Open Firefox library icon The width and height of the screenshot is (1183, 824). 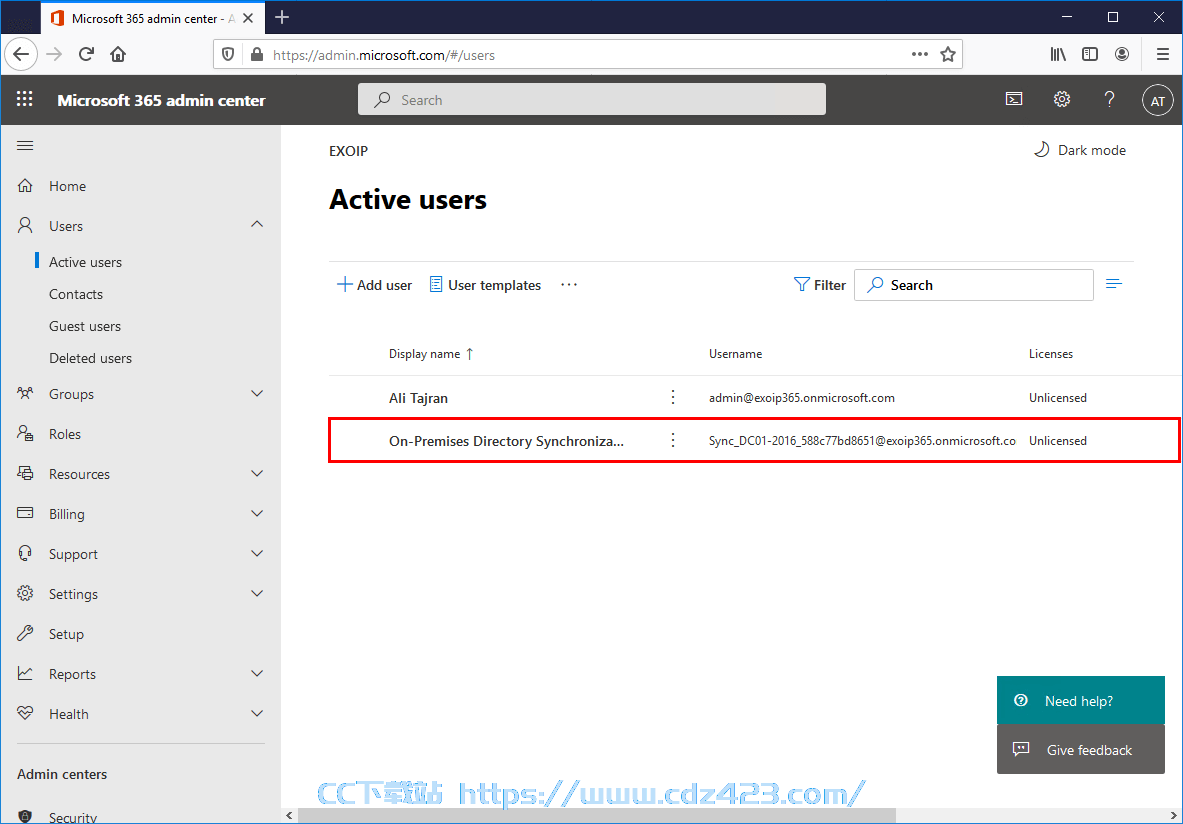1058,54
